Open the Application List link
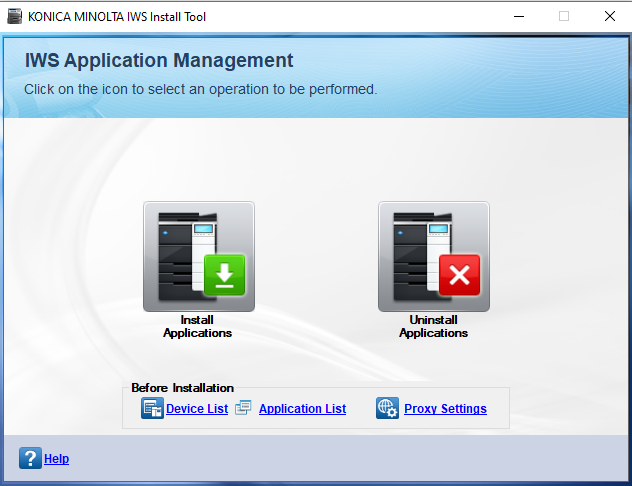Viewport: 632px width, 486px height. [302, 409]
